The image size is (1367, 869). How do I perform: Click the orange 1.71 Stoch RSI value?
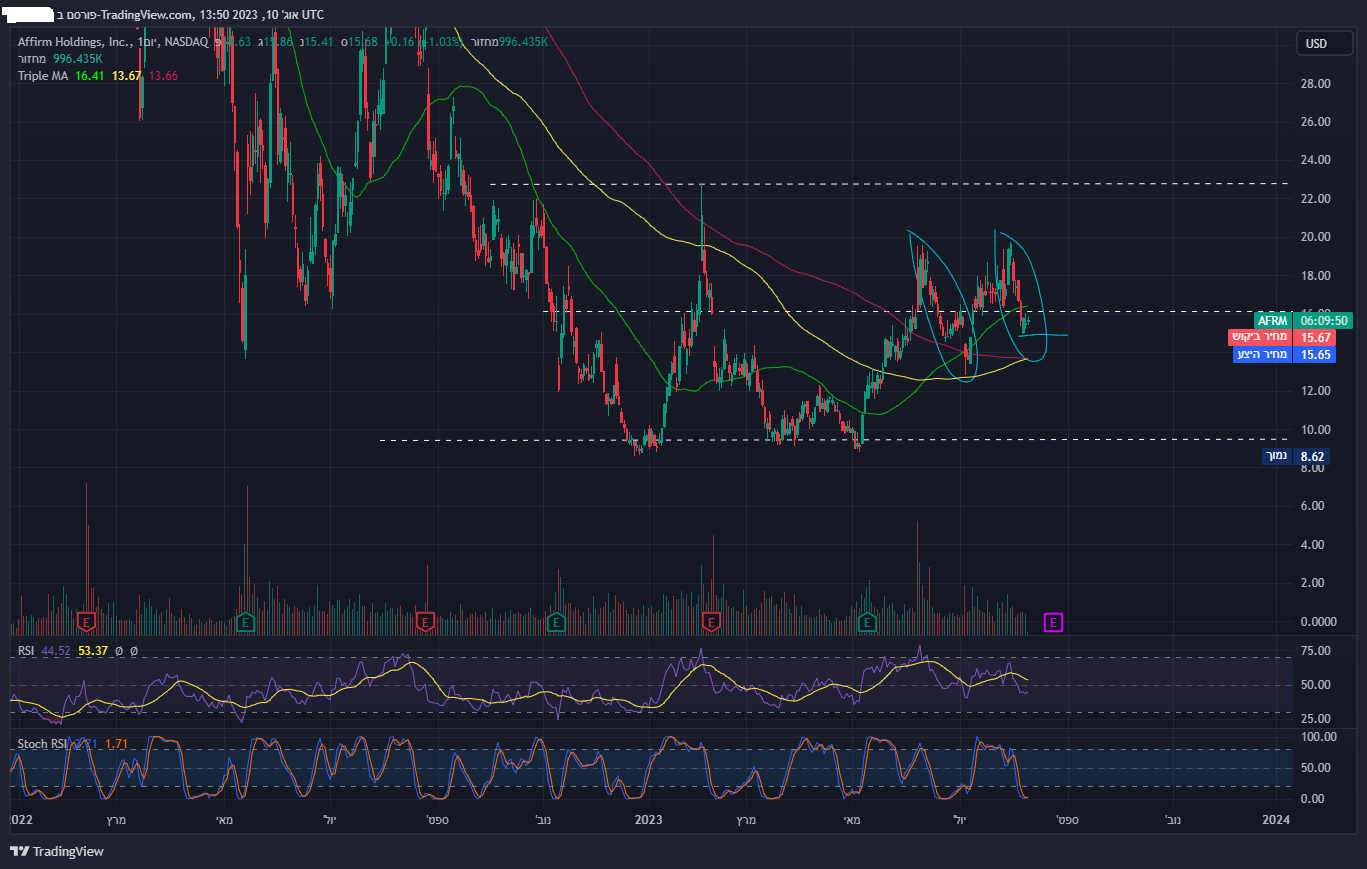[116, 744]
